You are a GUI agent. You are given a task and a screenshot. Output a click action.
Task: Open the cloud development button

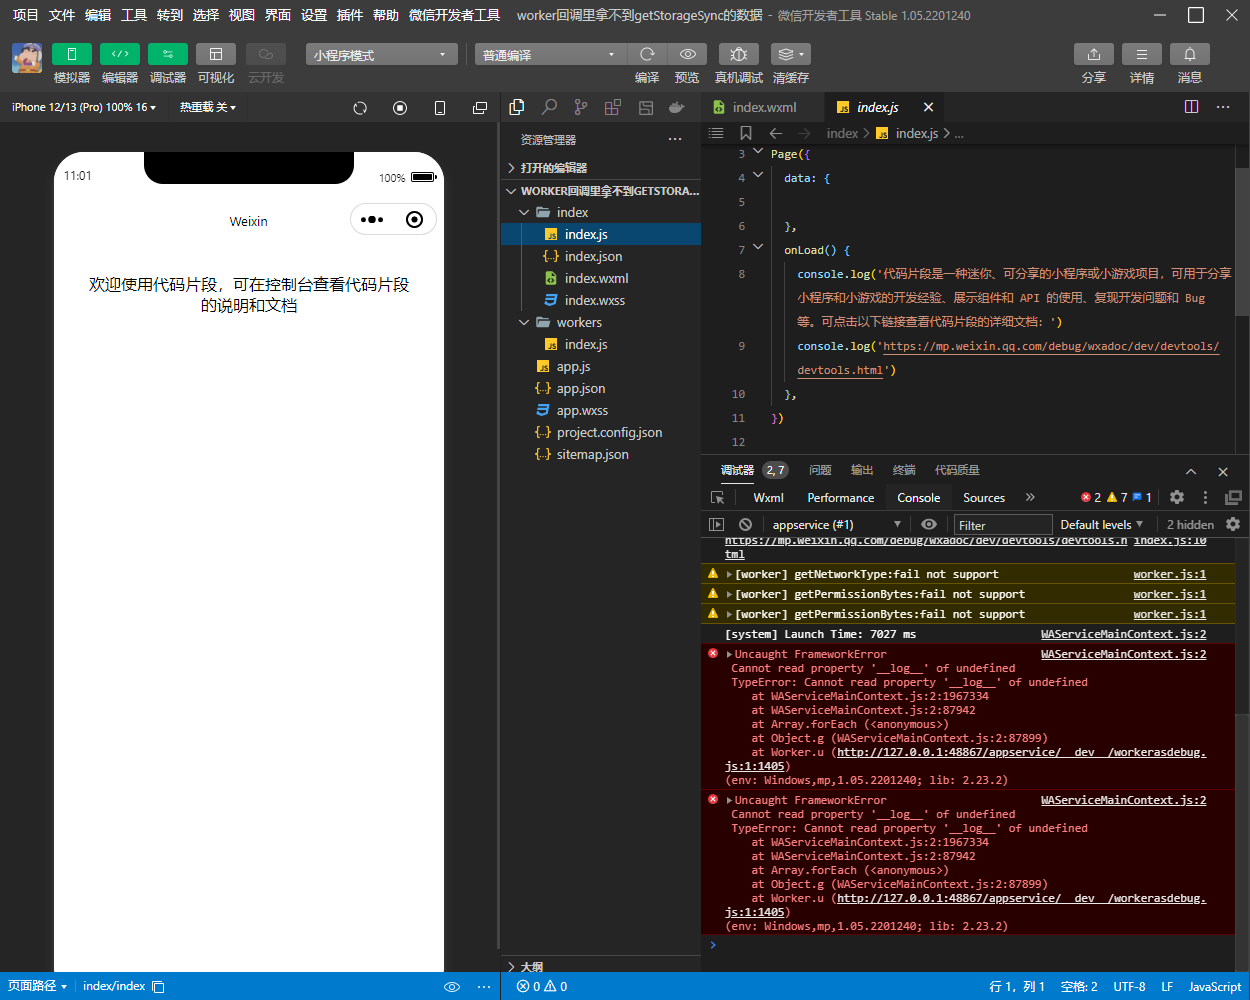tap(266, 54)
